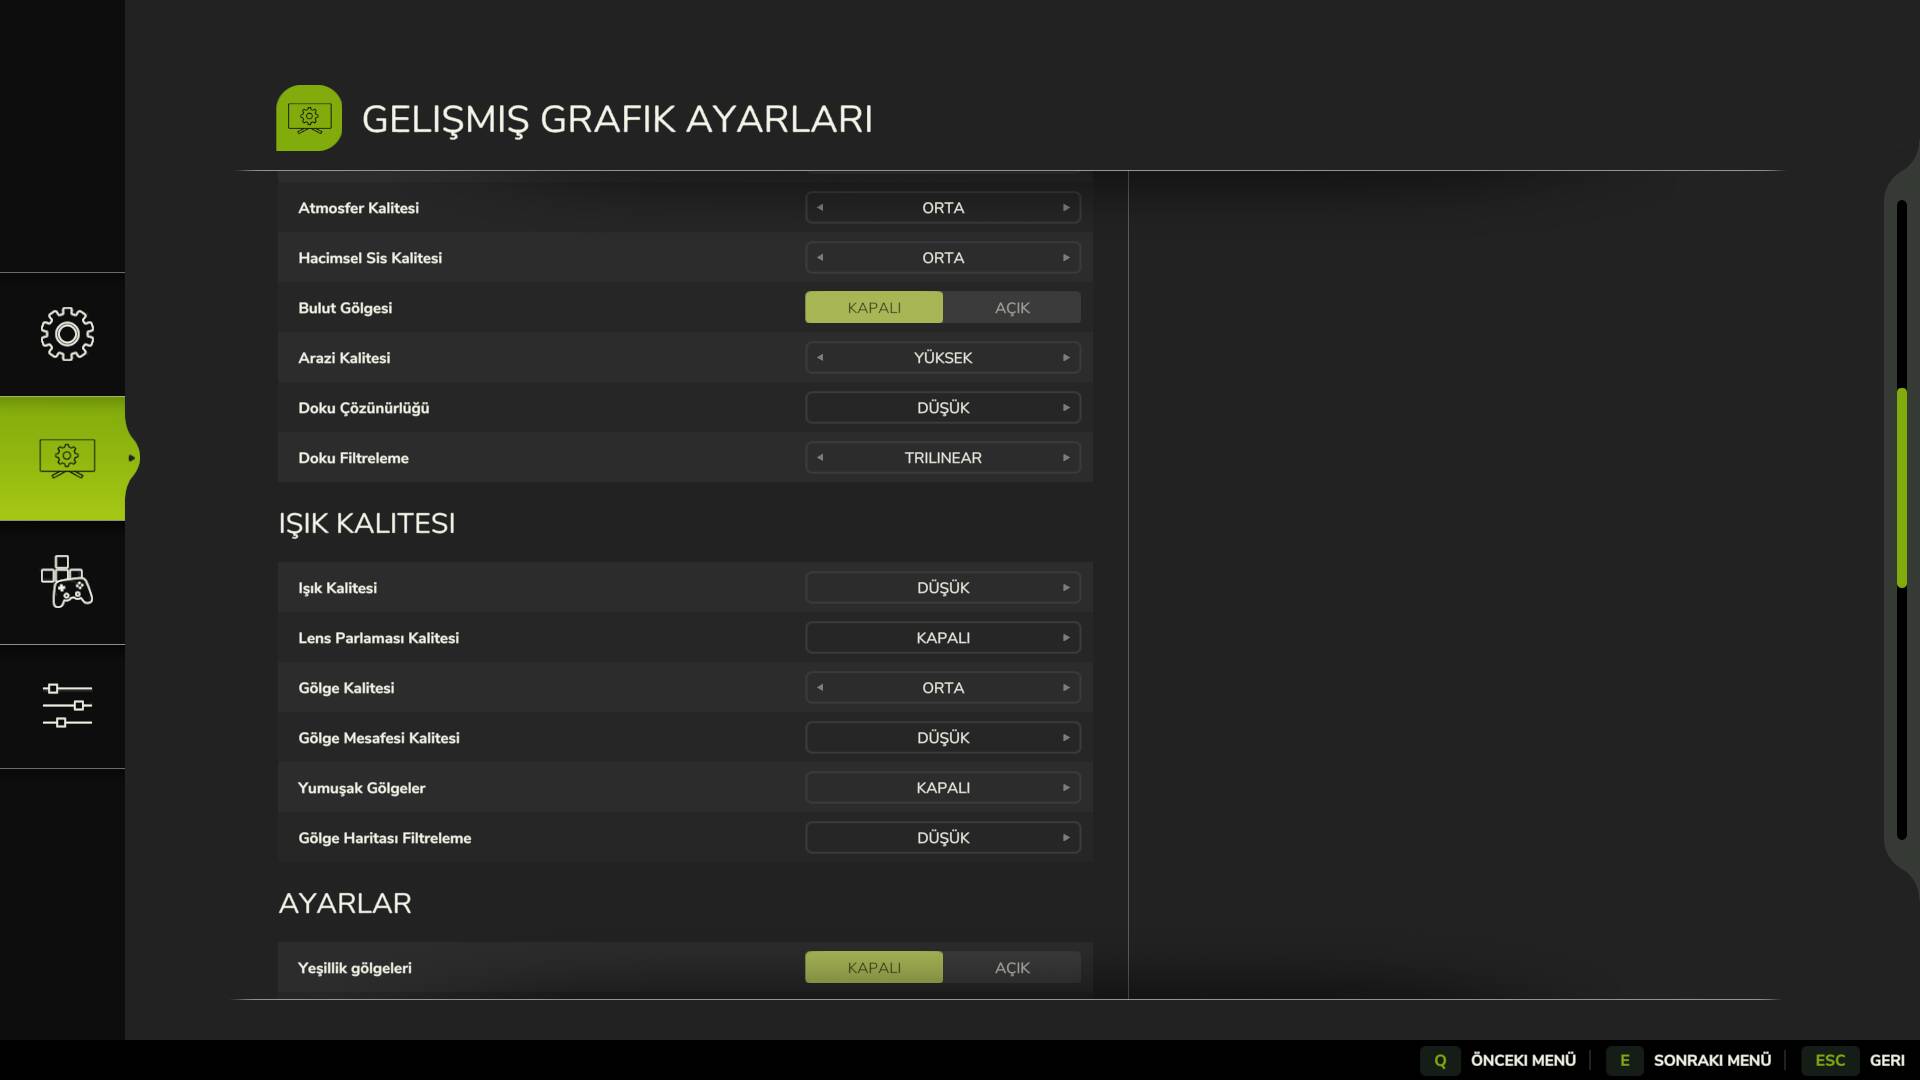Click the green scrollbar thumb
Image resolution: width=1920 pixels, height=1080 pixels.
[1901, 487]
